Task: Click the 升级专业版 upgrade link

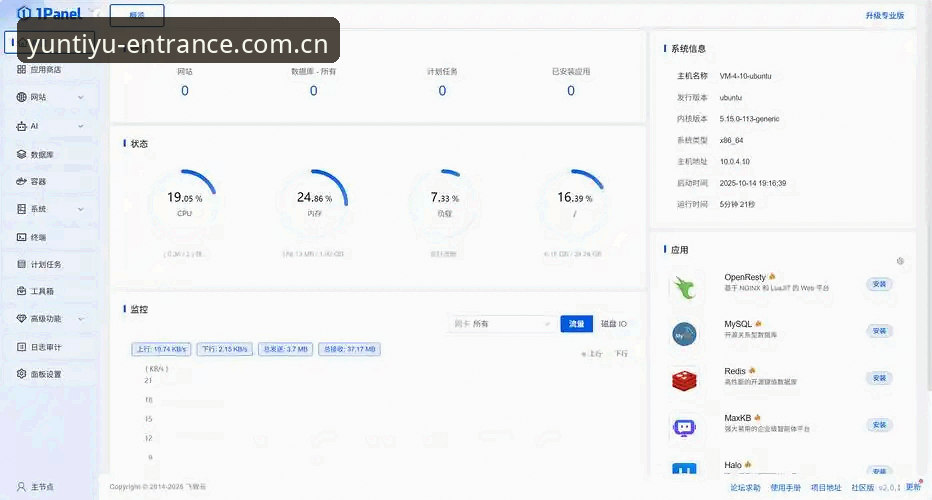Action: 884,15
